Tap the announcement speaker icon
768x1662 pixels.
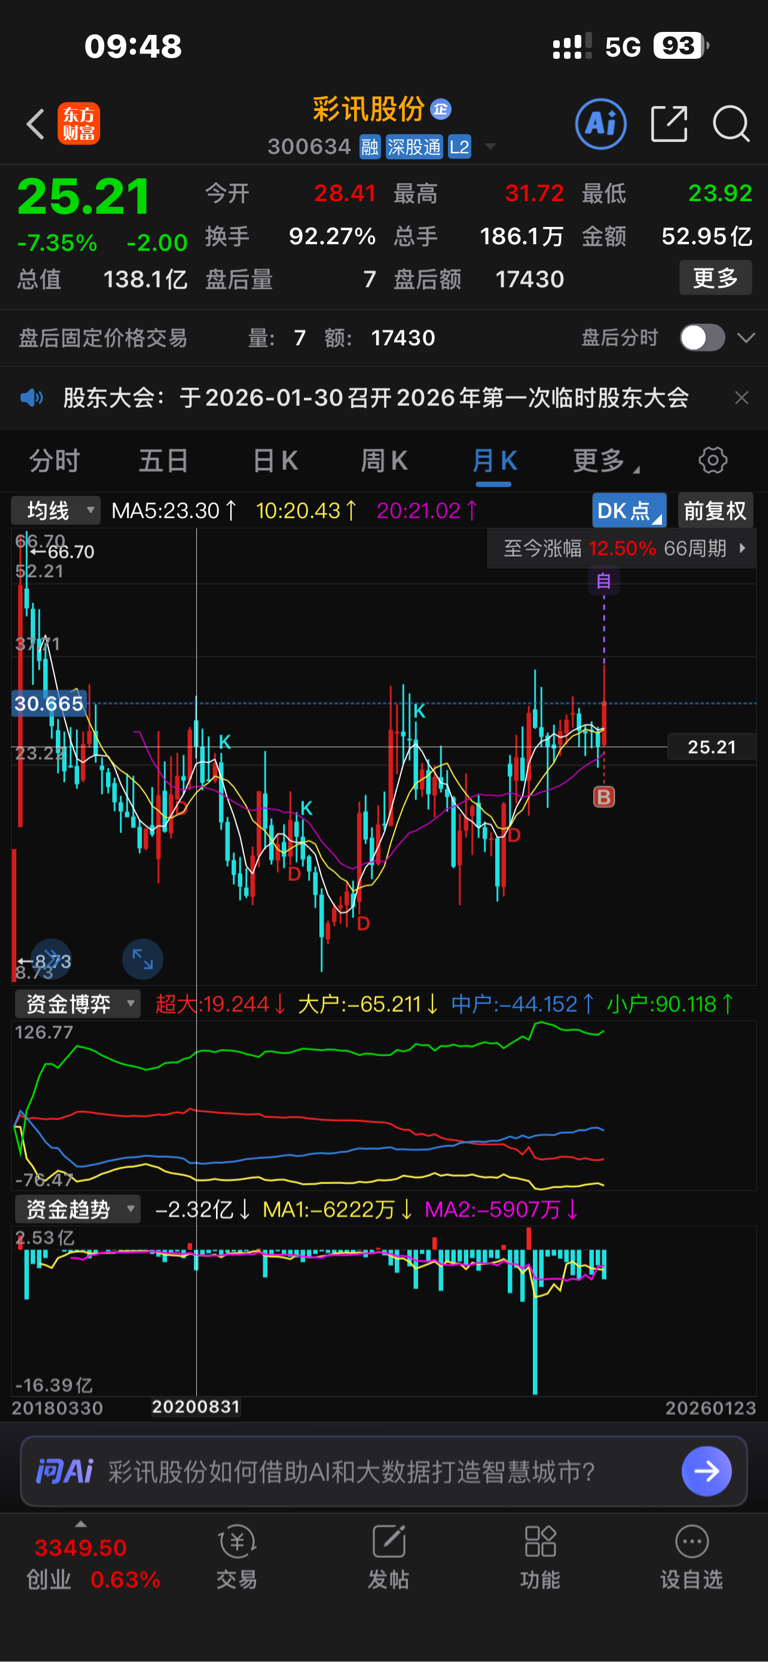[32, 398]
